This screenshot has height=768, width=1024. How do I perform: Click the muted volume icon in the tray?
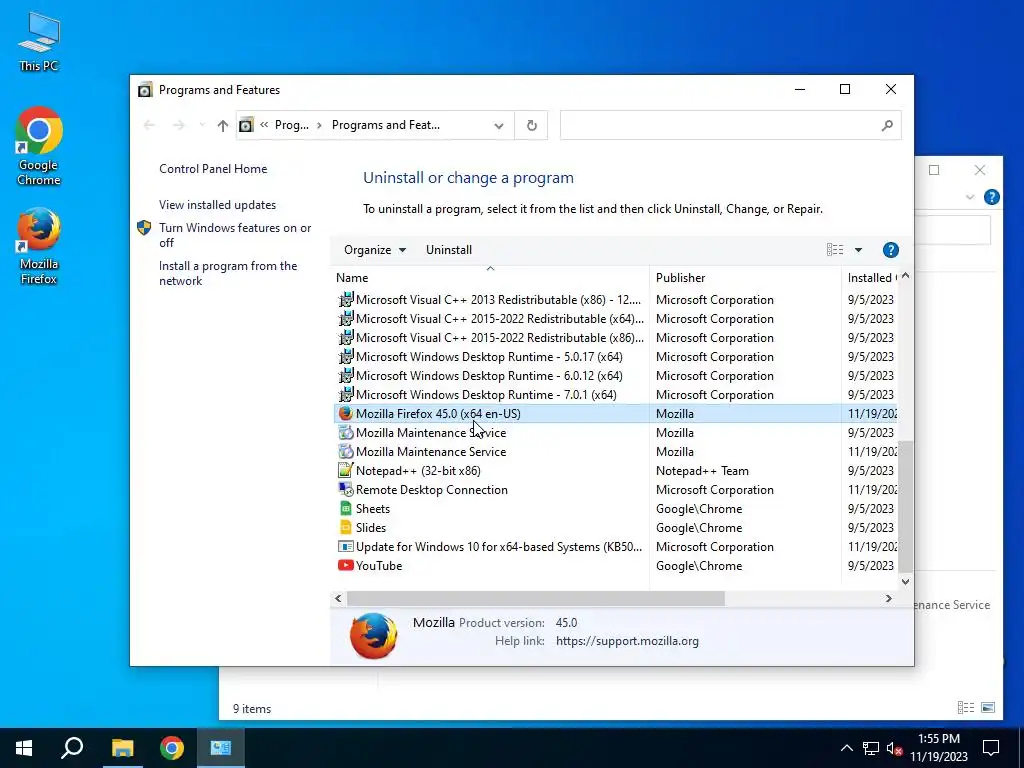click(895, 748)
